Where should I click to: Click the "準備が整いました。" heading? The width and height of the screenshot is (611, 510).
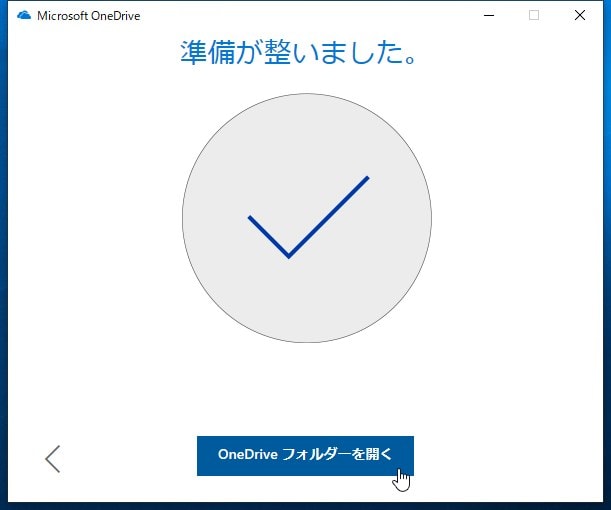(x=298, y=52)
